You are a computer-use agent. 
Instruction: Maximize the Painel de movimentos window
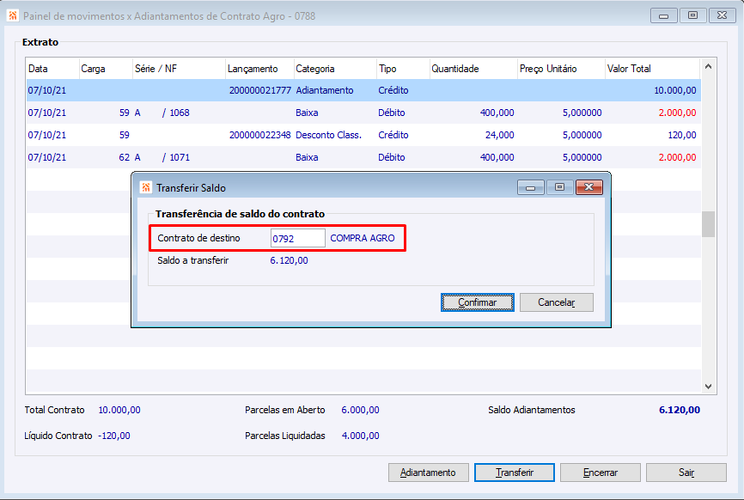coord(693,15)
